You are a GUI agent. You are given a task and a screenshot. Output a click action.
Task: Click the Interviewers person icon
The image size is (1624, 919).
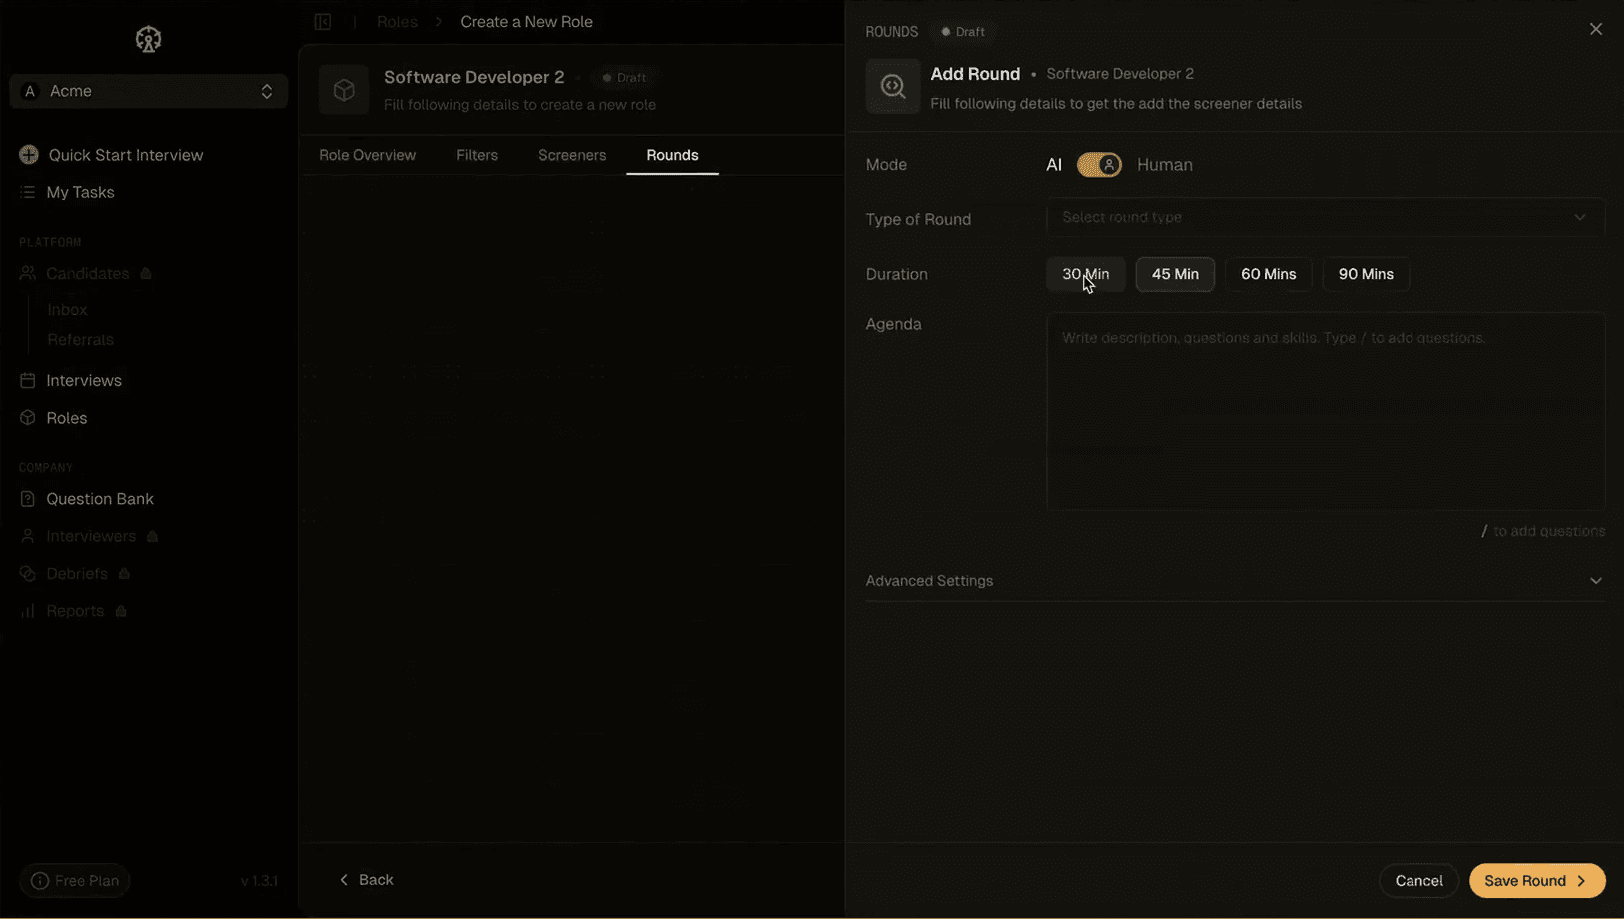pos(28,536)
